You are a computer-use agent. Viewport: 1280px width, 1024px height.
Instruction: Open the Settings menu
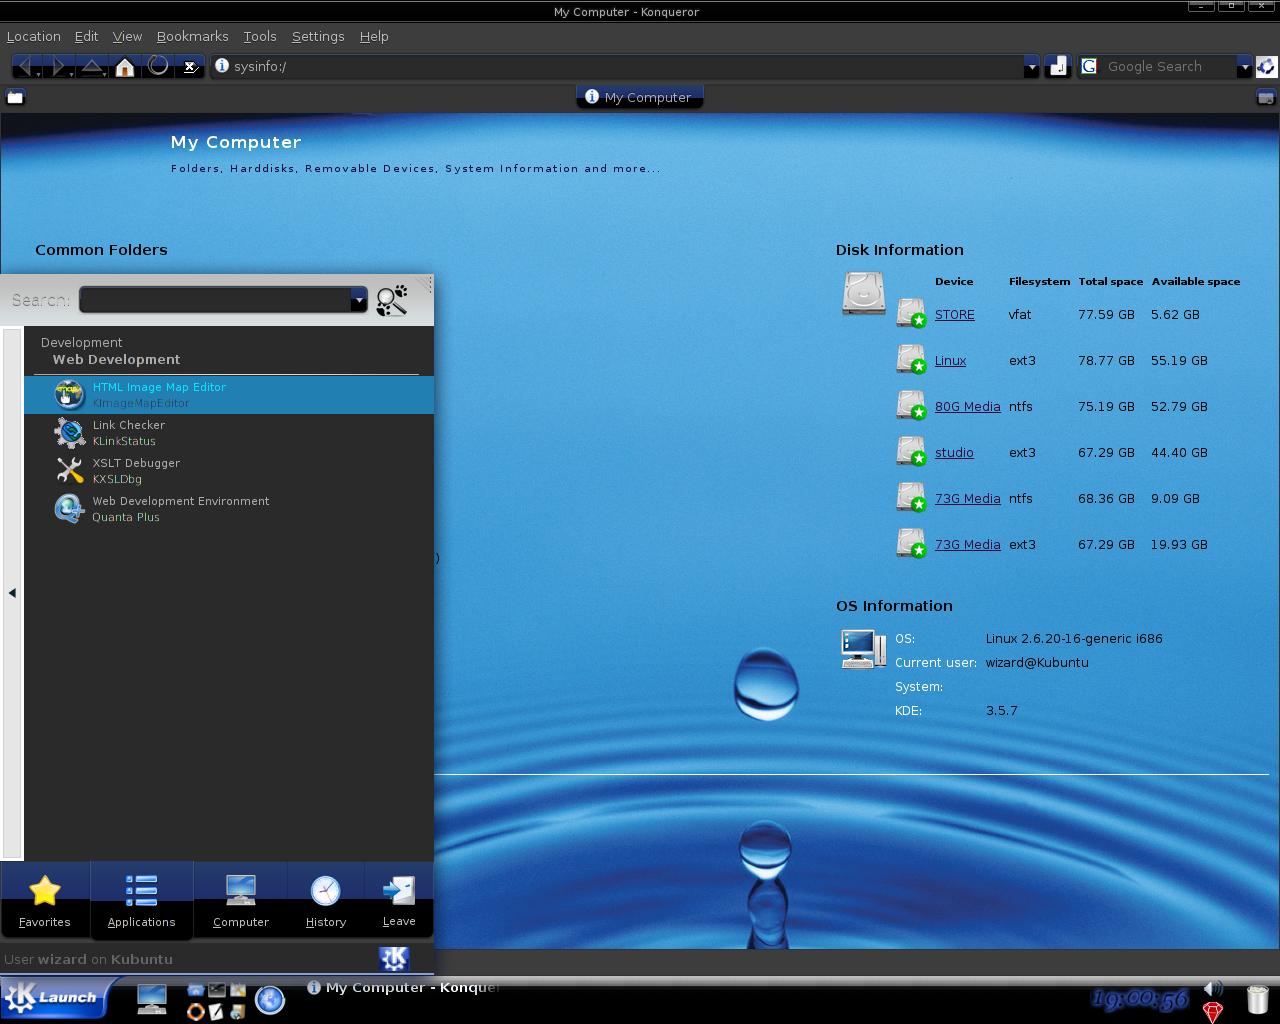pos(318,36)
